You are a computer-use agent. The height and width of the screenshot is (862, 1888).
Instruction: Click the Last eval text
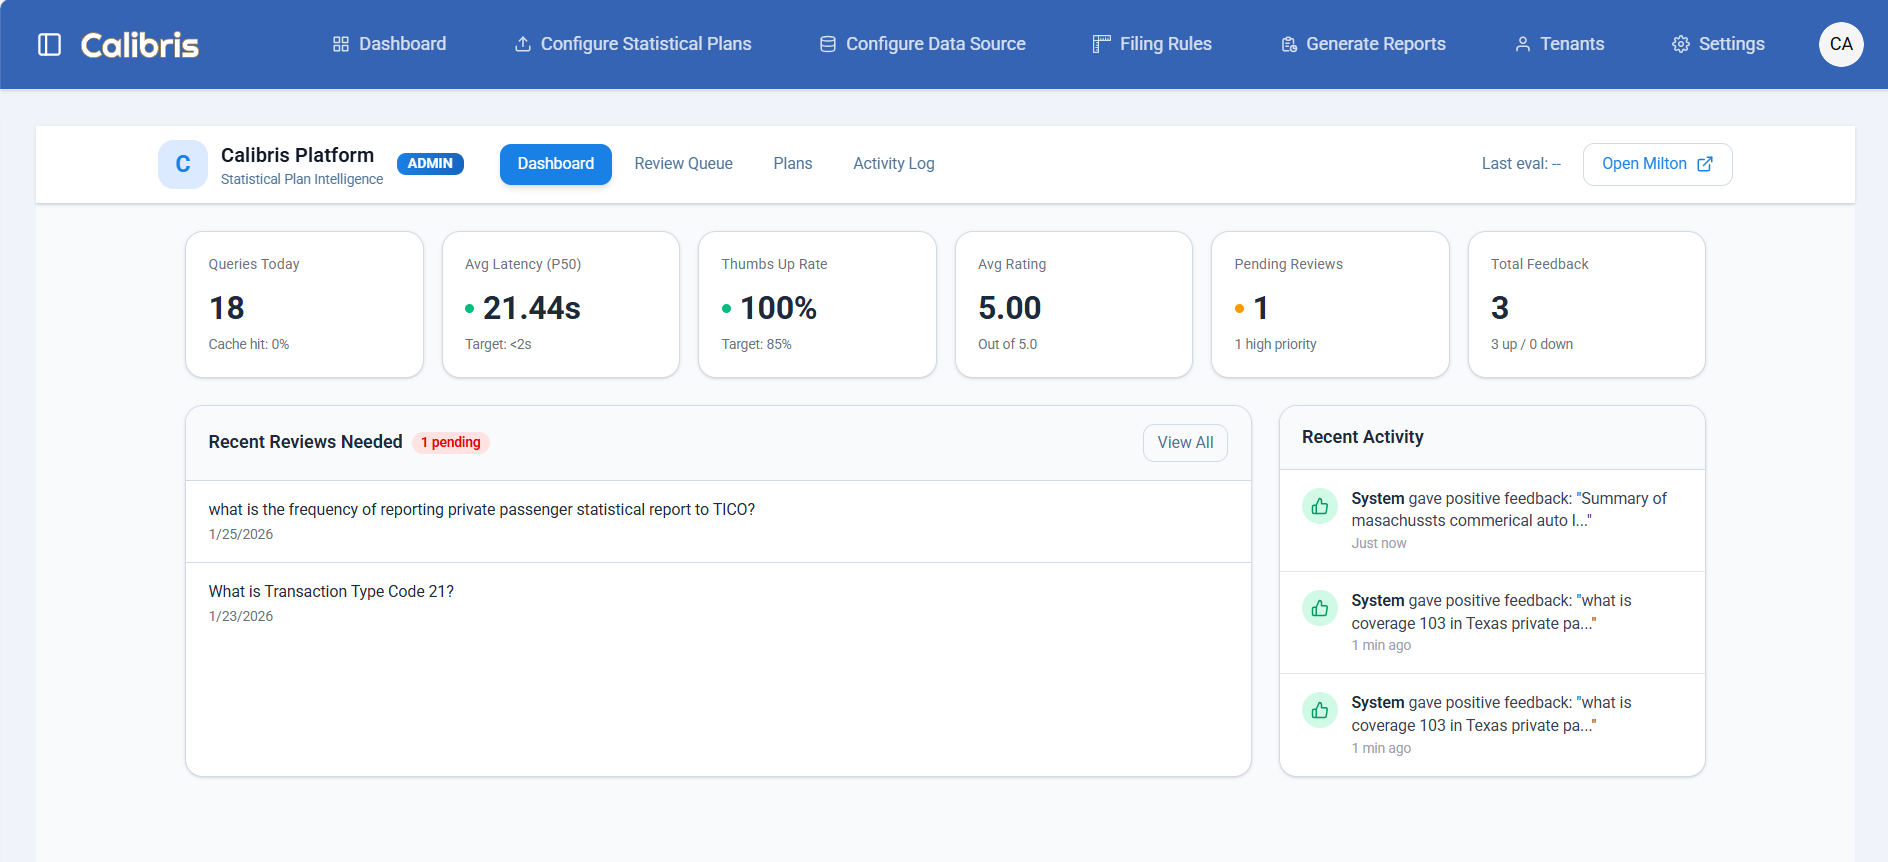pos(1521,164)
